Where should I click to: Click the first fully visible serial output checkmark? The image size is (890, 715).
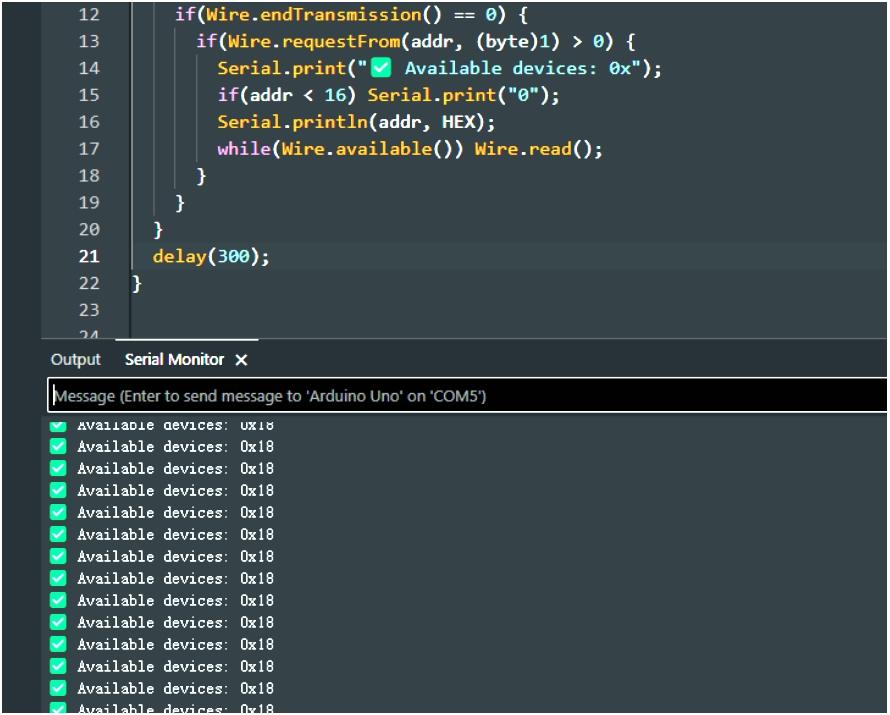click(x=58, y=447)
